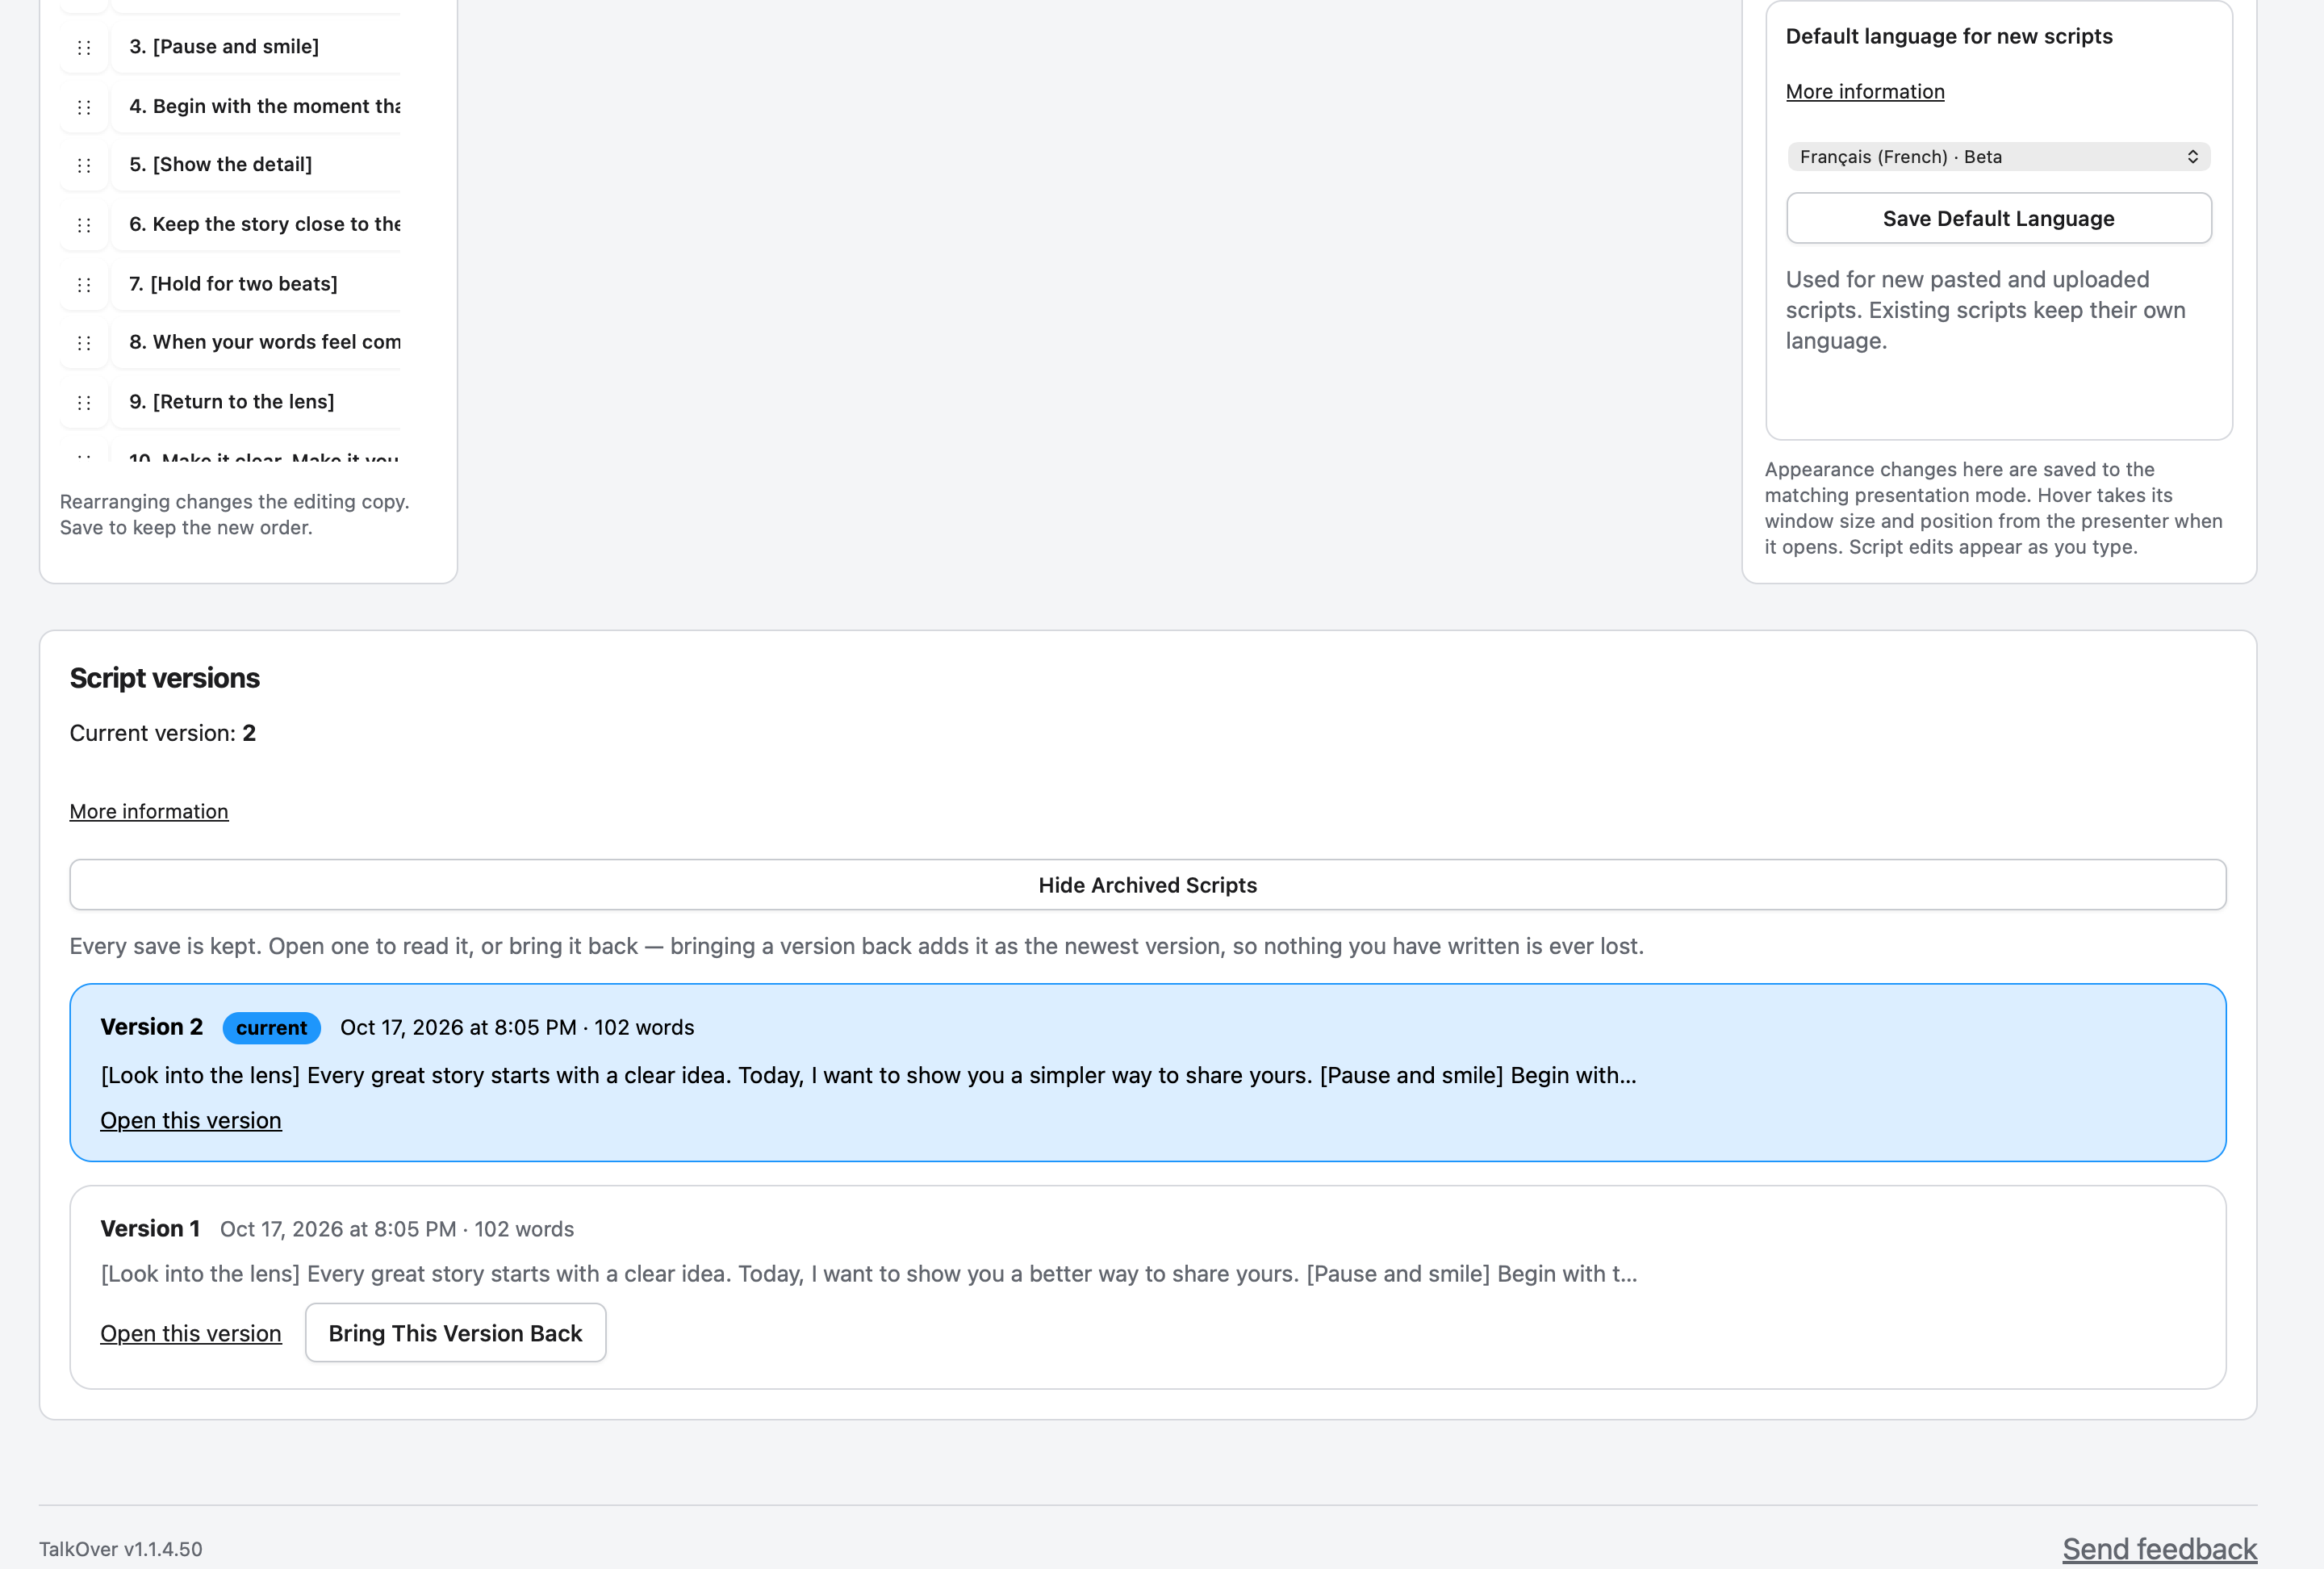Screen dimensions: 2324x1569
Task: Open the Français (French) · Beta language dropdown
Action: pos(1998,157)
